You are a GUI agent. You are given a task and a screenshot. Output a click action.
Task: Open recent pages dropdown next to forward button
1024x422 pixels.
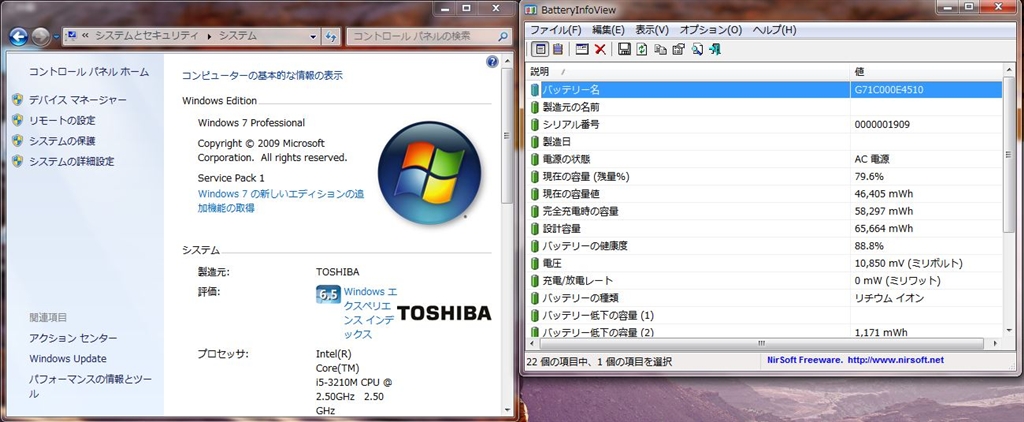pos(56,37)
